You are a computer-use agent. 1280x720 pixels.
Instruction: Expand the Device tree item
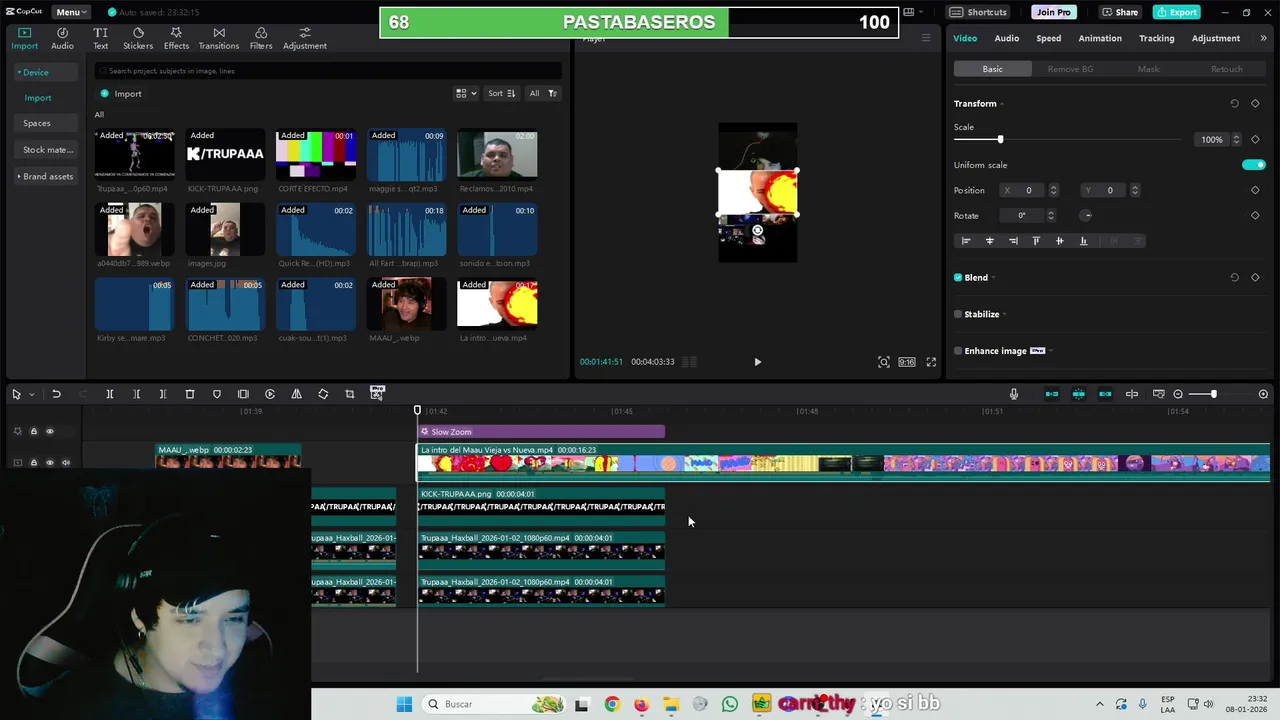click(19, 72)
